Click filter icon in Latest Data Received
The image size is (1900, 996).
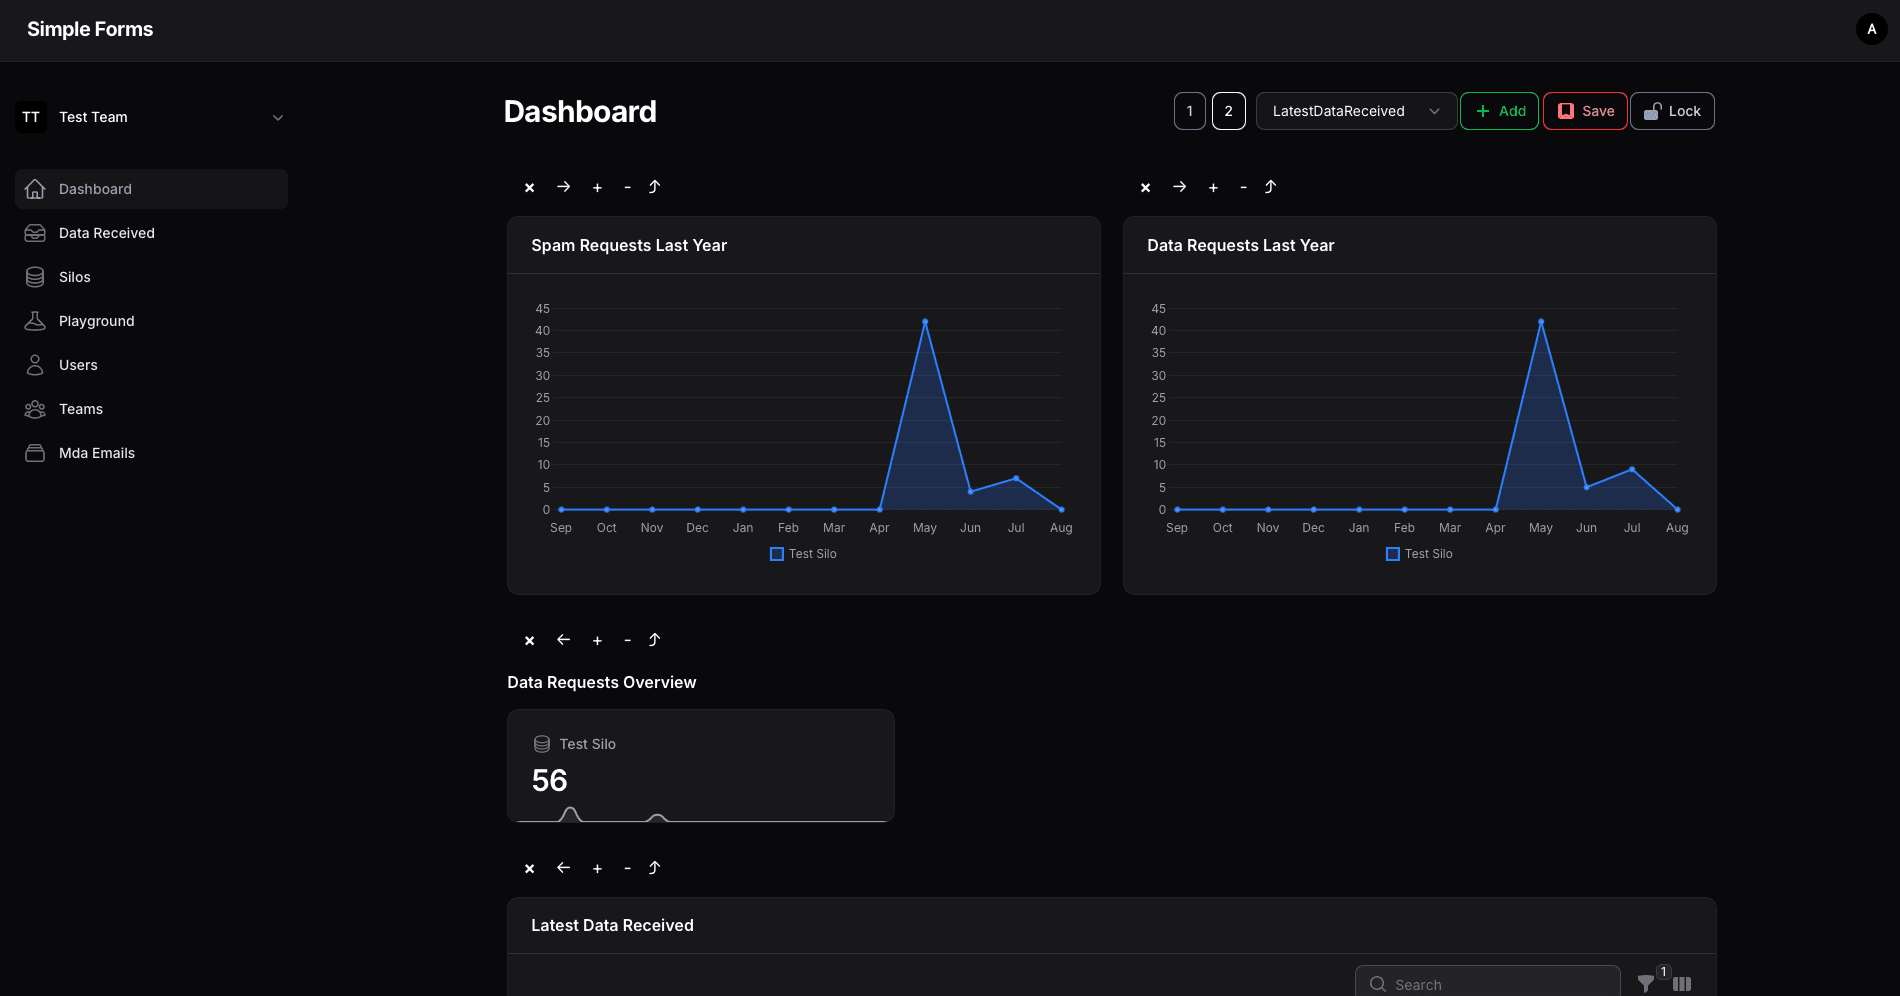(1645, 984)
